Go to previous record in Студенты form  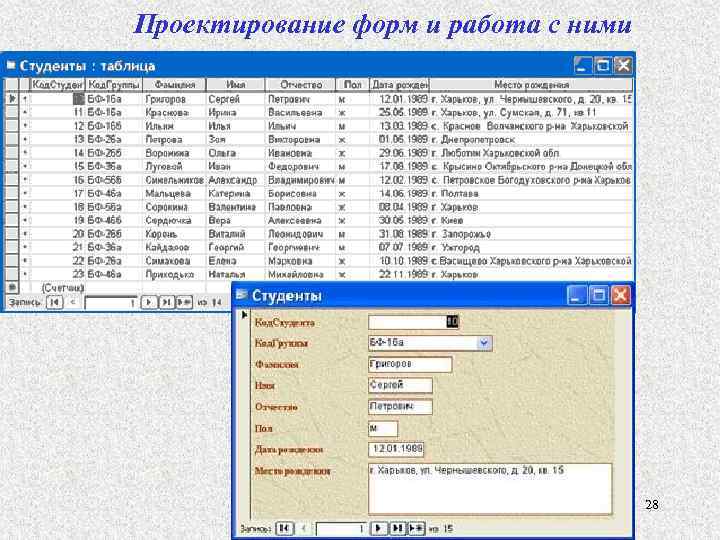tap(304, 528)
